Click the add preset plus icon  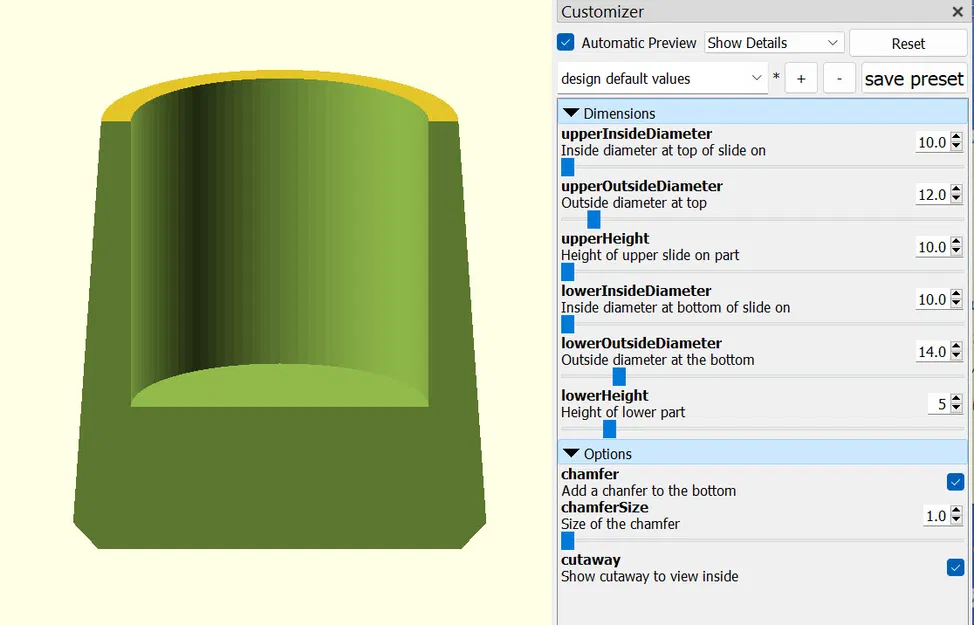(801, 77)
